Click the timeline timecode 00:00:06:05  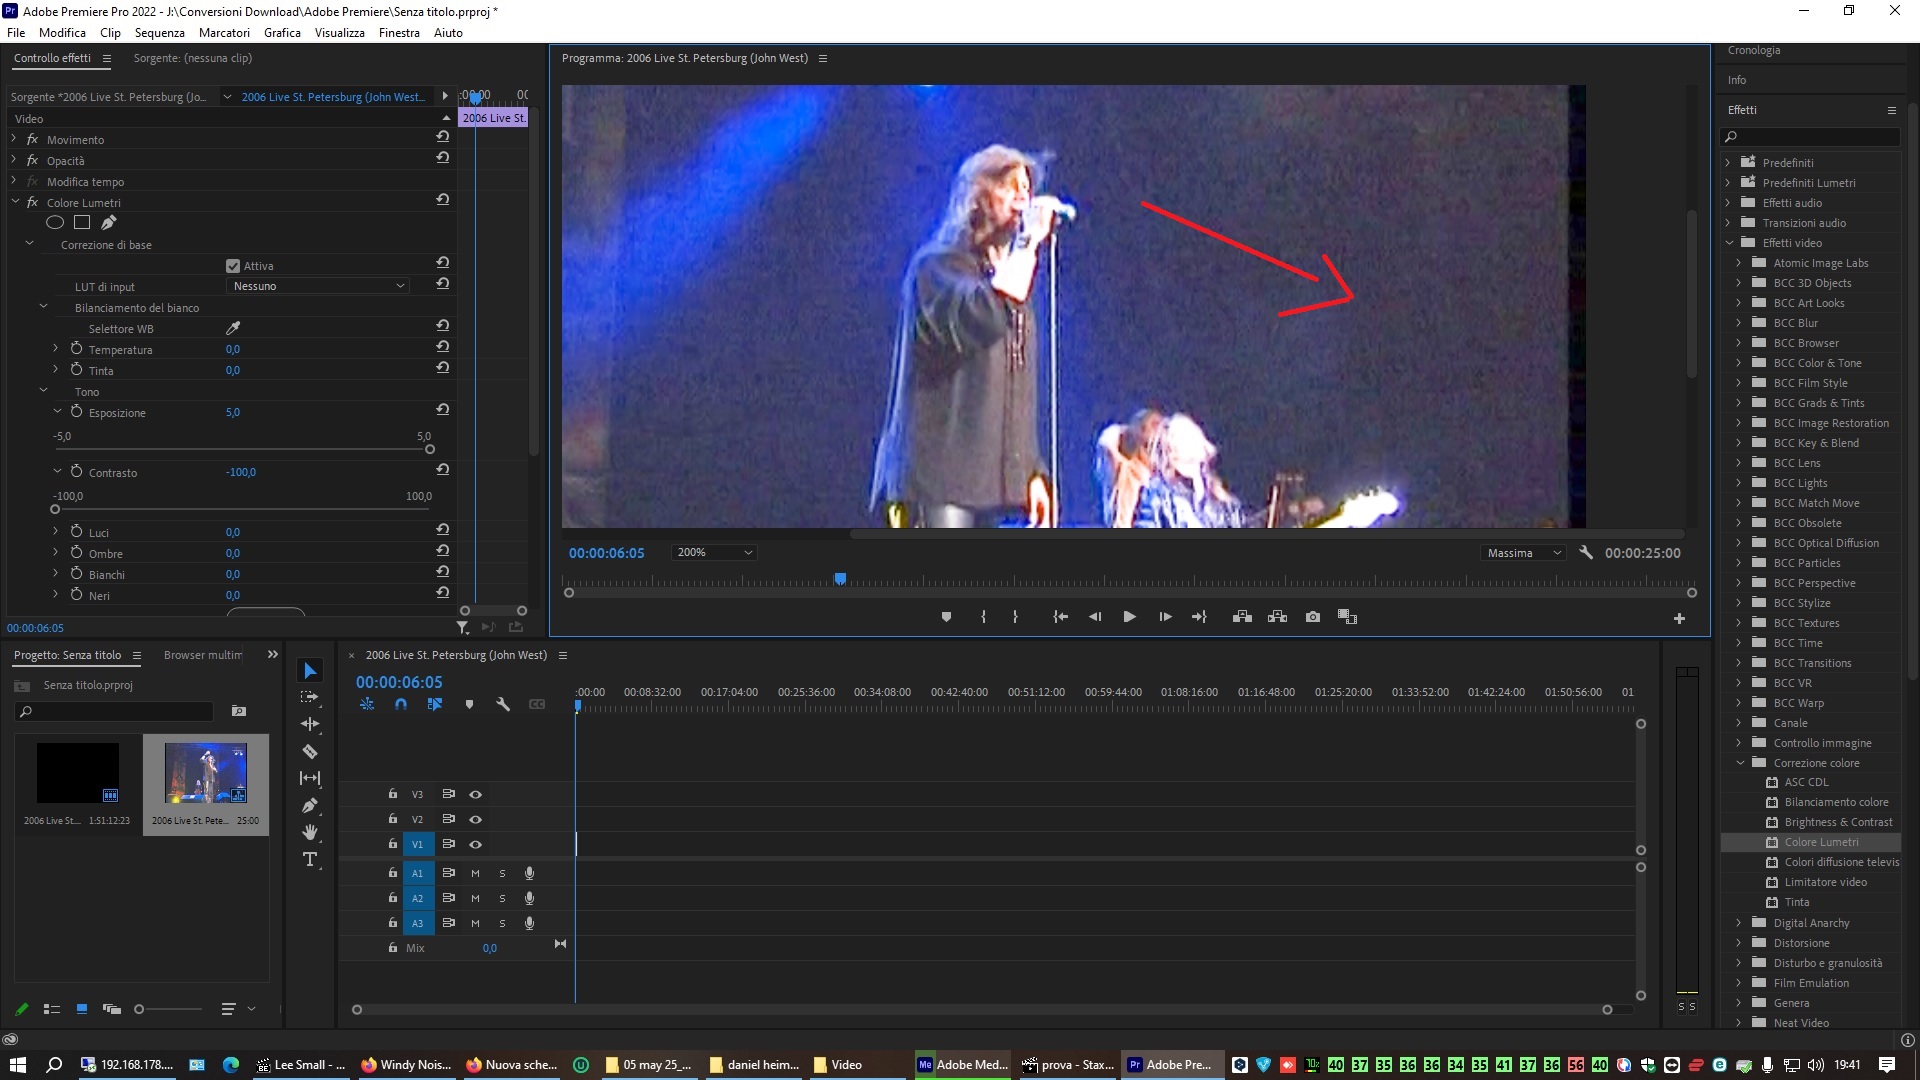(x=399, y=682)
